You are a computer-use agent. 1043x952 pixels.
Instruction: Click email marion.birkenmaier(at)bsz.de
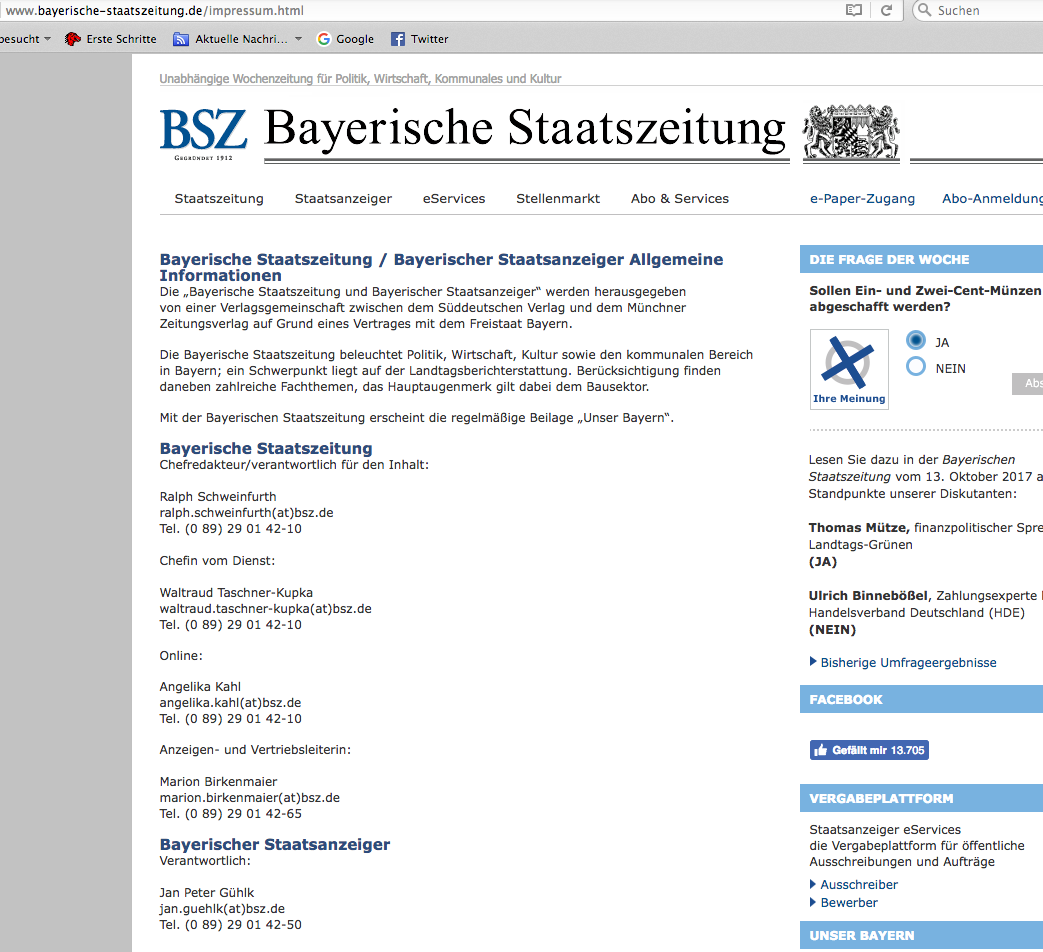click(249, 798)
